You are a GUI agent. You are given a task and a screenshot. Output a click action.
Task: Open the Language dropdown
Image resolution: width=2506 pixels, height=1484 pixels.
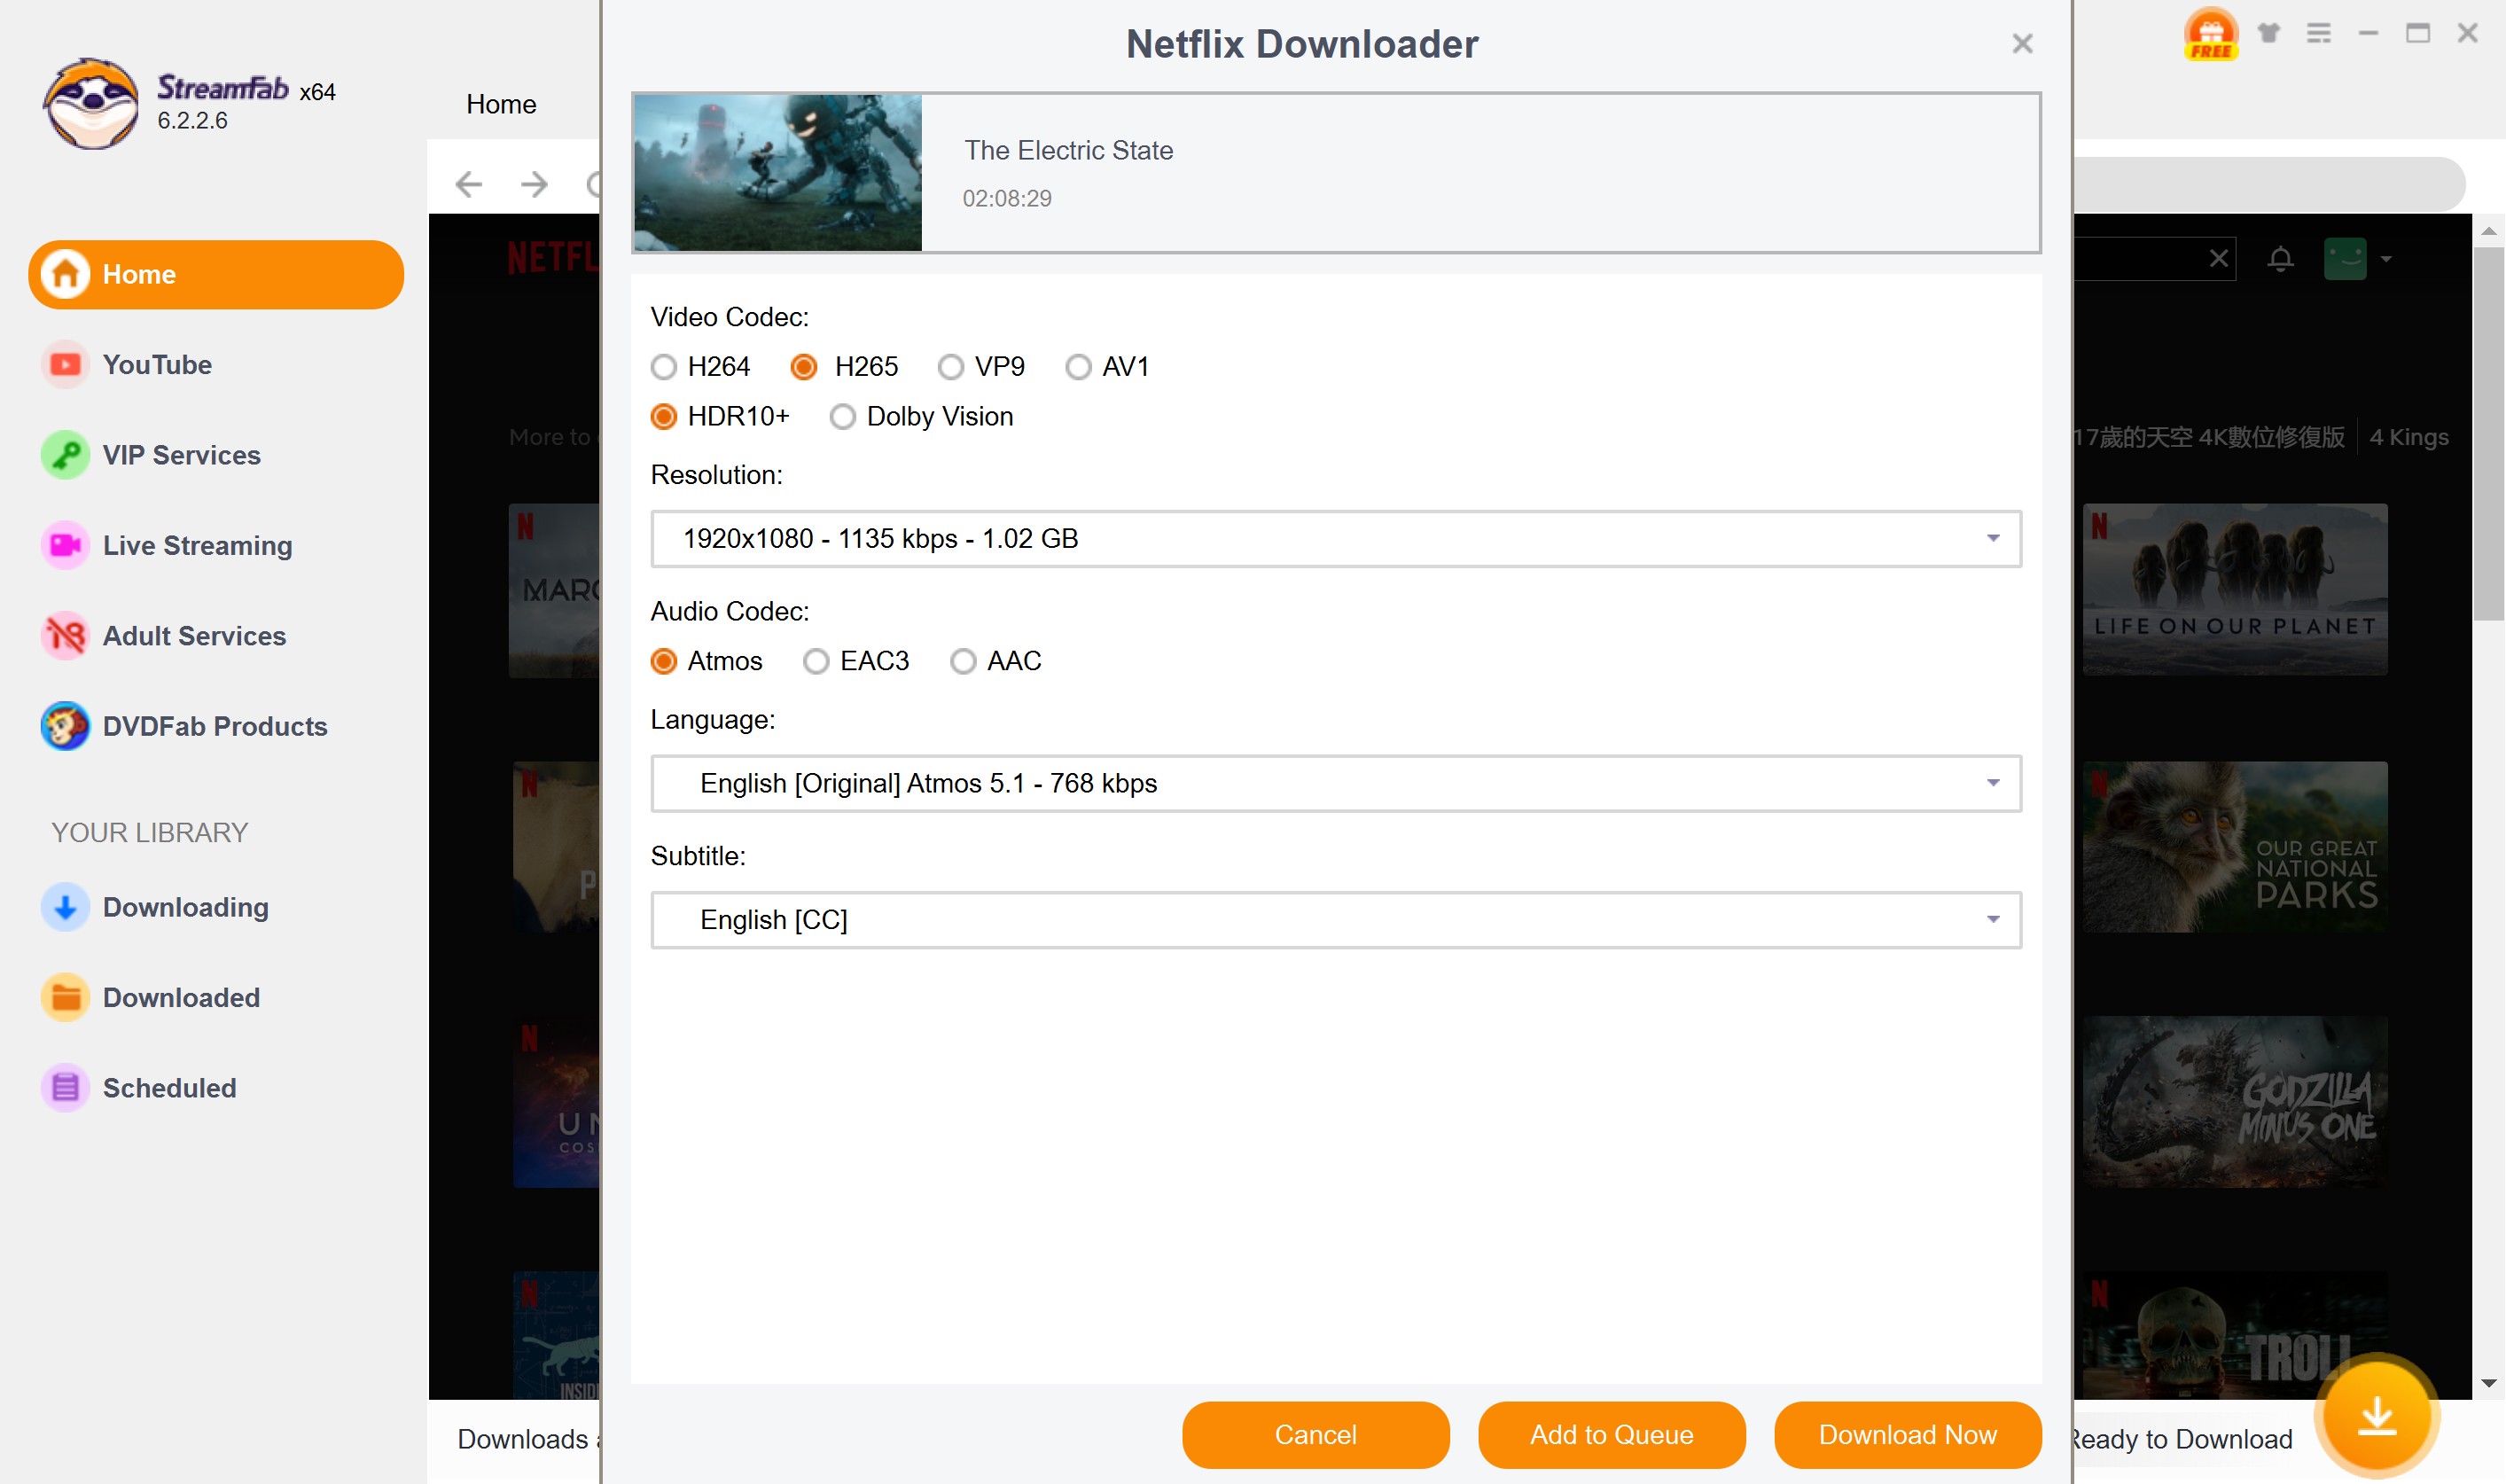[x=1336, y=783]
